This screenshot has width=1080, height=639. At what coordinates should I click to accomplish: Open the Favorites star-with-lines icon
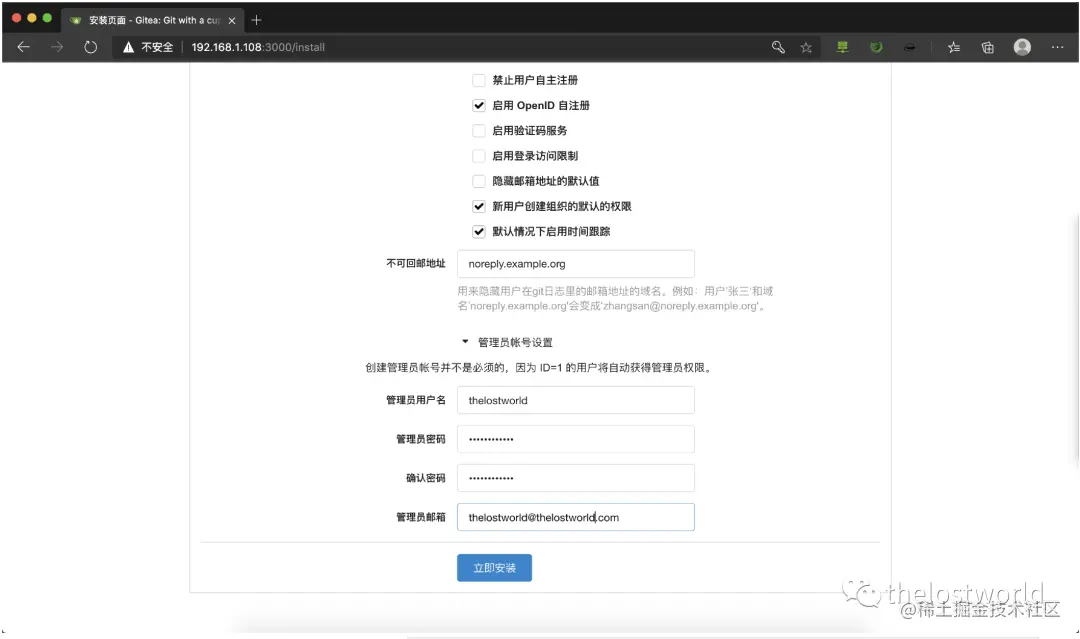coord(953,46)
